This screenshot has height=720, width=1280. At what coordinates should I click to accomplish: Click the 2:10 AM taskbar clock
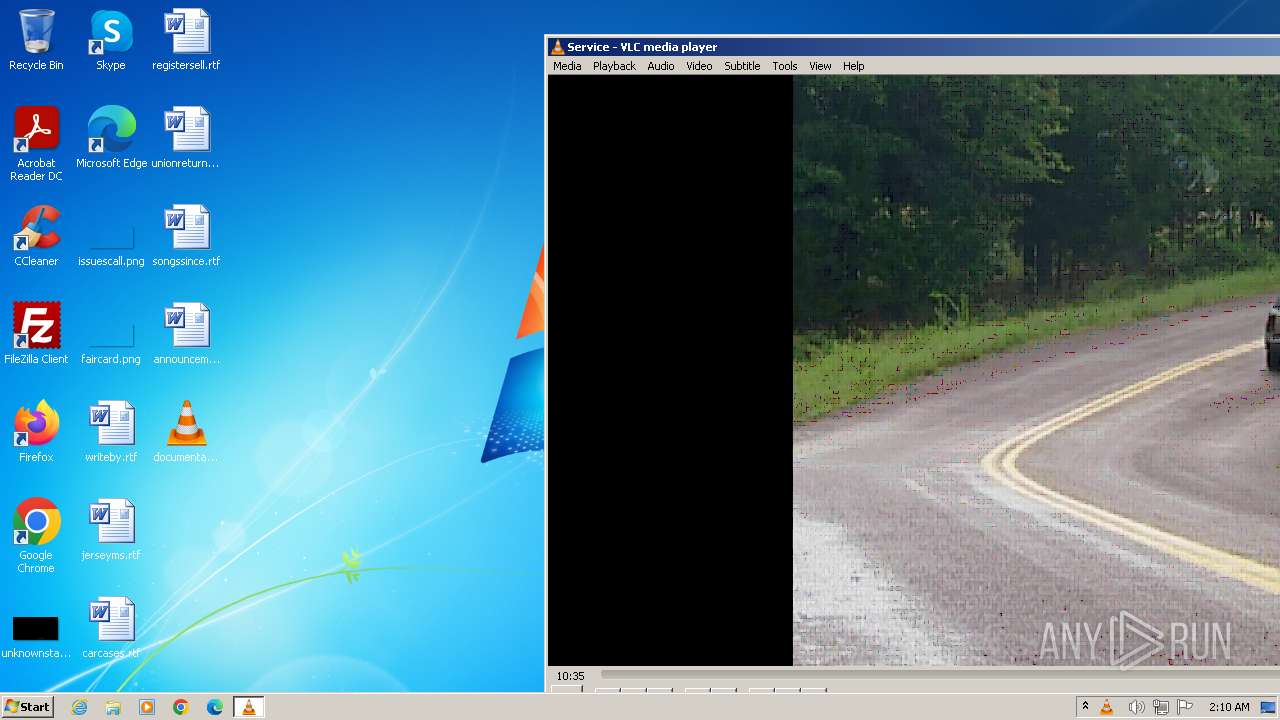tap(1229, 707)
